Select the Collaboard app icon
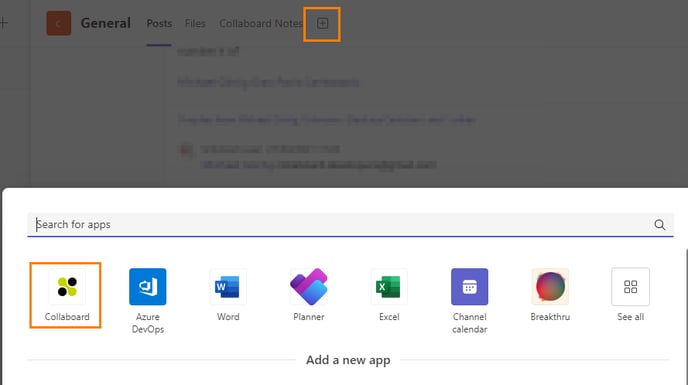Viewport: 688px width, 385px height. 67,287
